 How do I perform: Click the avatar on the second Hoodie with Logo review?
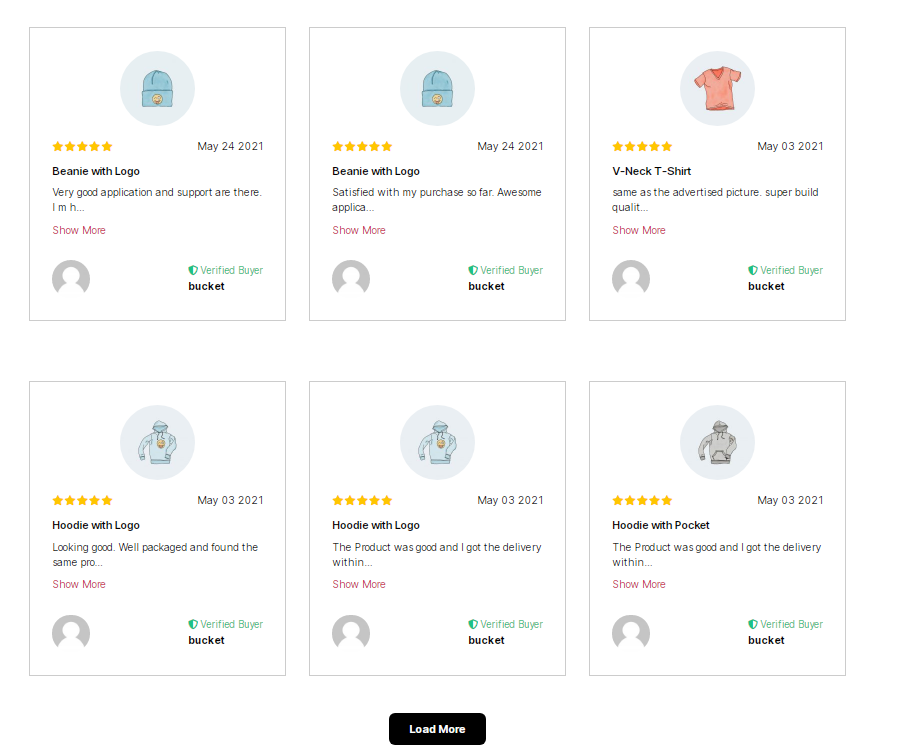[x=351, y=632]
